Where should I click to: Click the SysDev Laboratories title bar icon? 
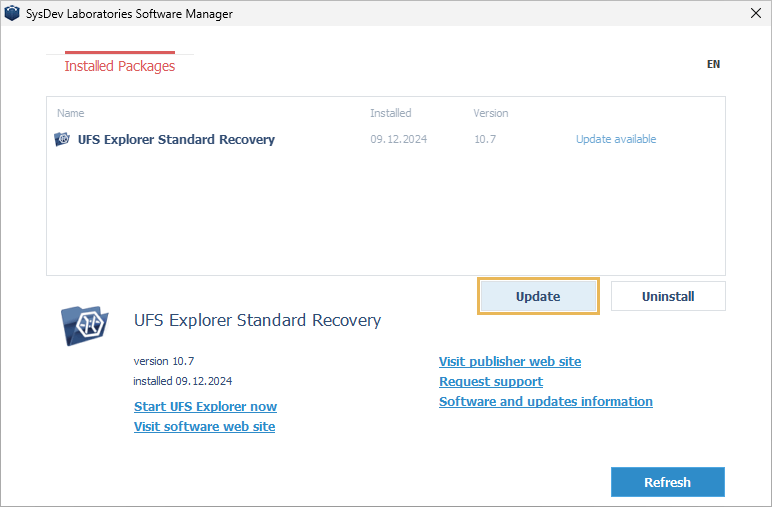(x=13, y=12)
